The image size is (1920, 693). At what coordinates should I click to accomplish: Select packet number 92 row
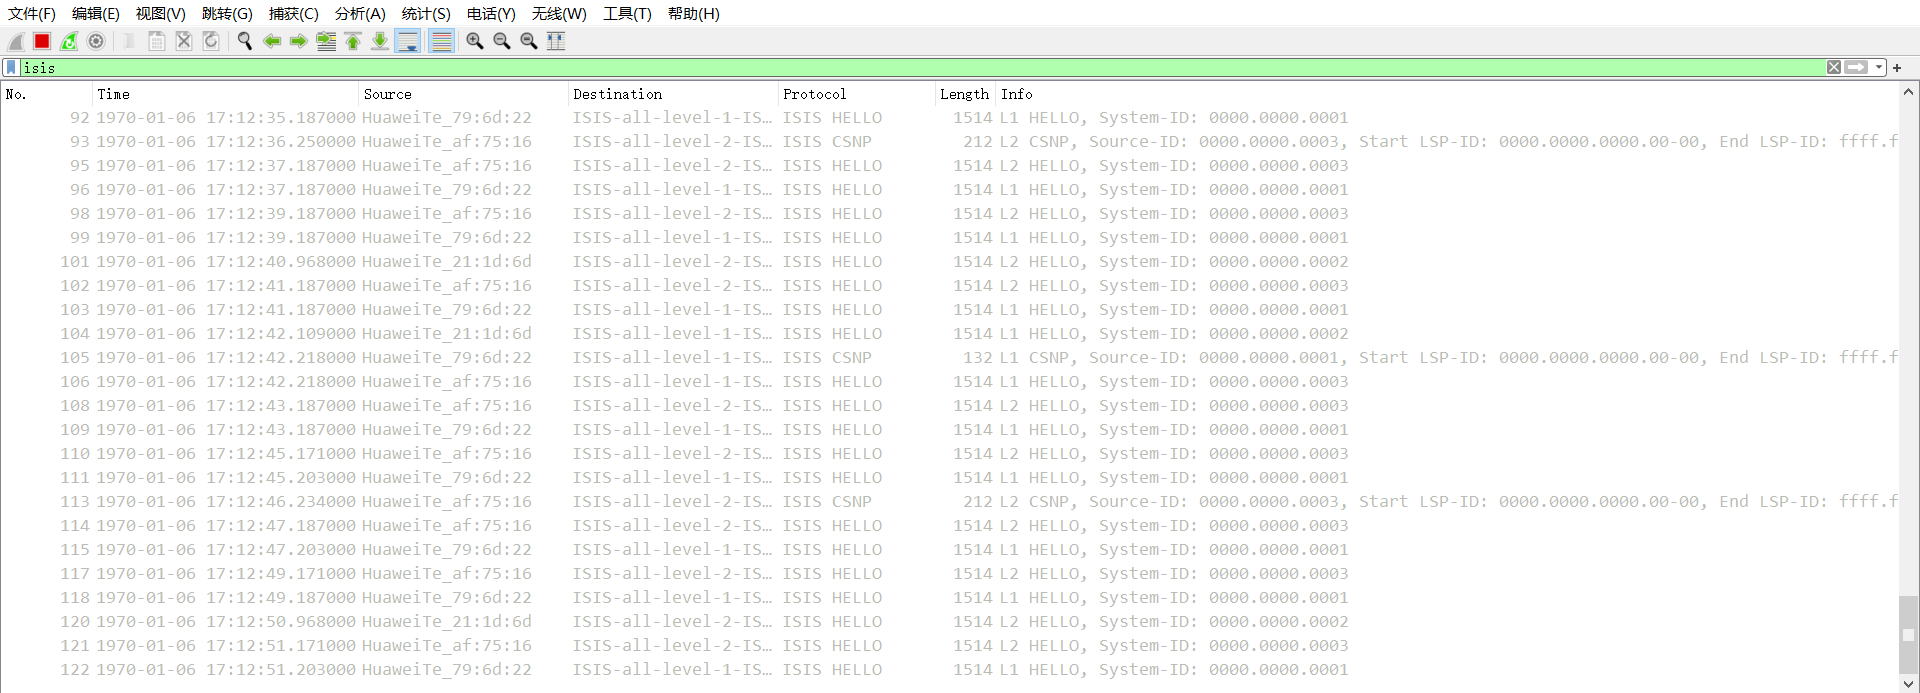coord(950,118)
